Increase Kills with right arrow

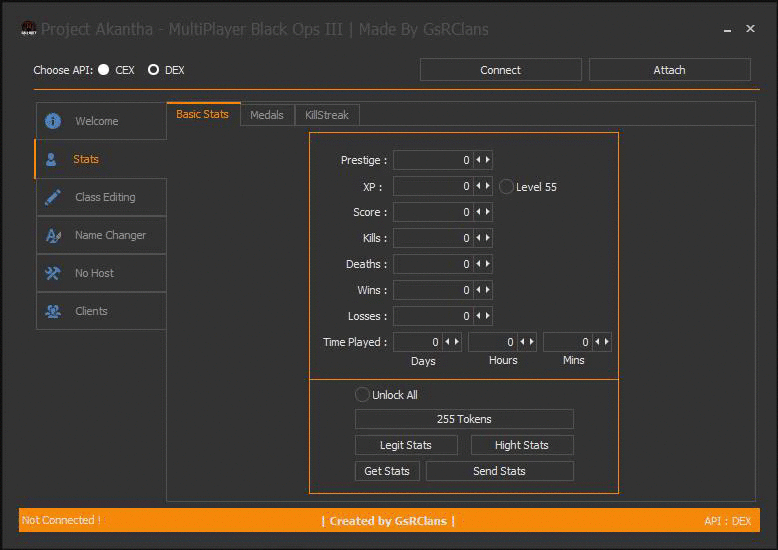point(488,238)
